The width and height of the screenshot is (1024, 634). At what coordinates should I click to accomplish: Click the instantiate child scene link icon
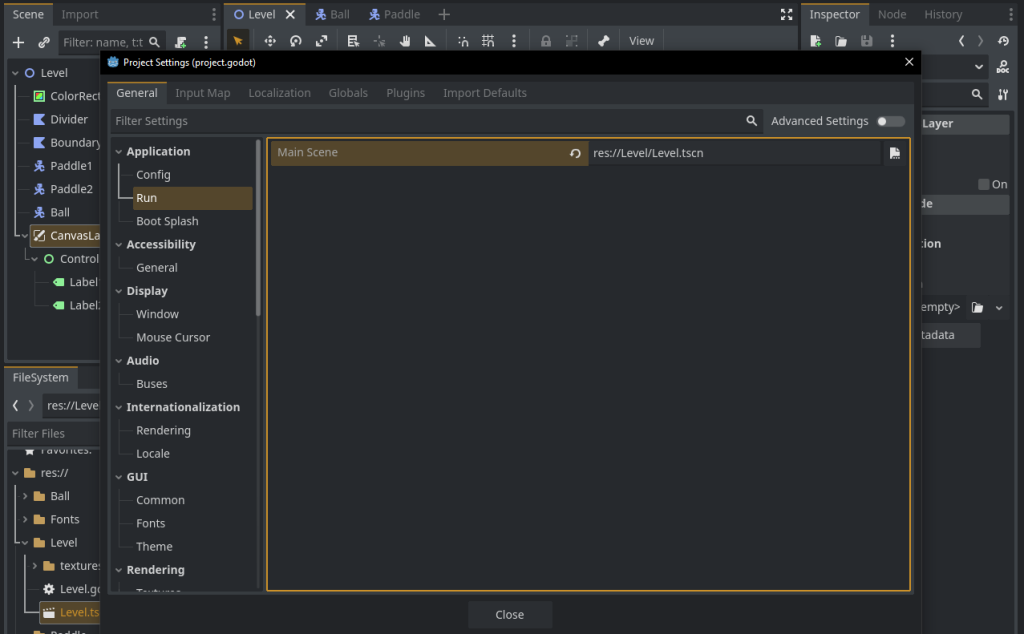click(44, 42)
